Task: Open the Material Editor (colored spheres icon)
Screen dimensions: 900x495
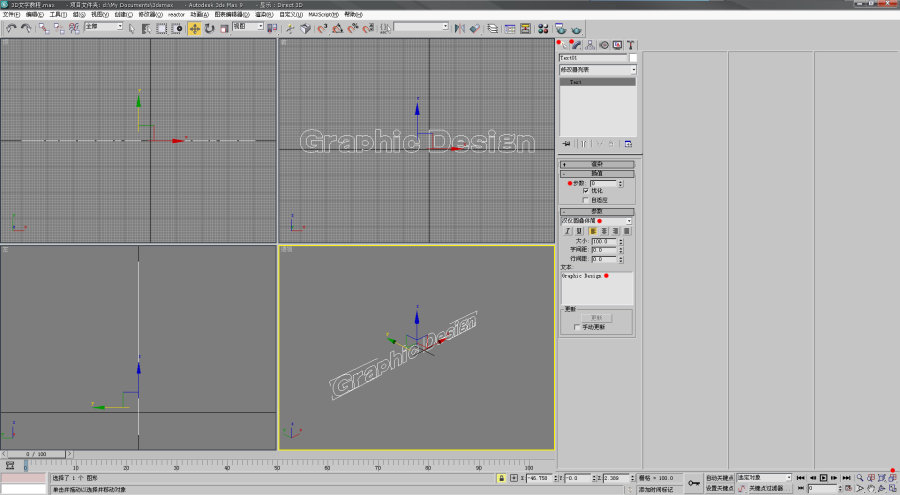Action: pyautogui.click(x=542, y=29)
